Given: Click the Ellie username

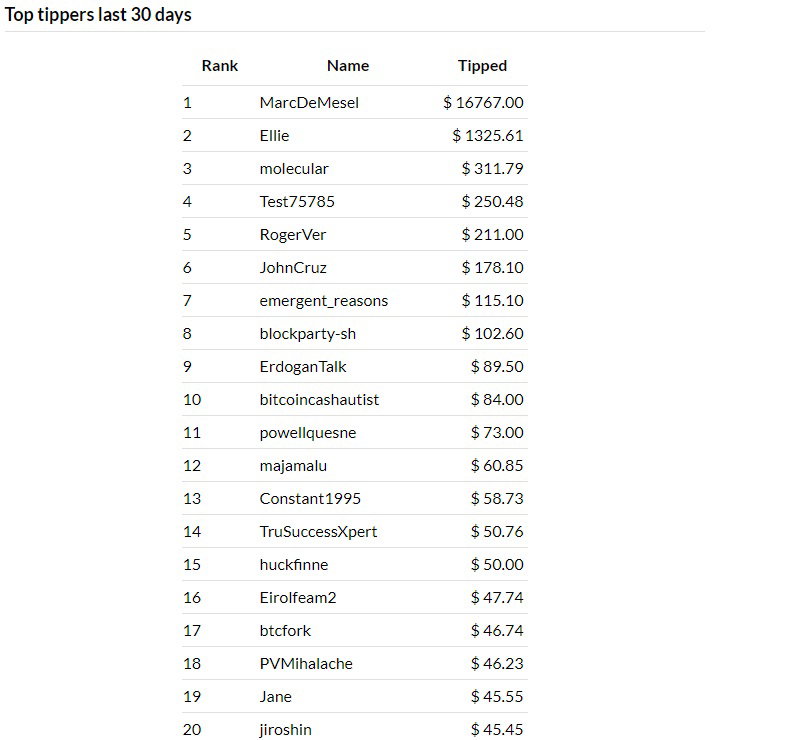Looking at the screenshot, I should (x=274, y=136).
